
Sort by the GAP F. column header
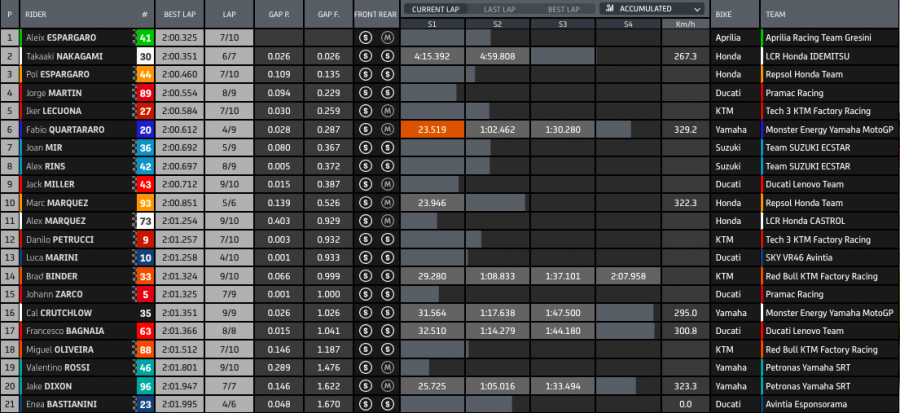click(x=329, y=14)
